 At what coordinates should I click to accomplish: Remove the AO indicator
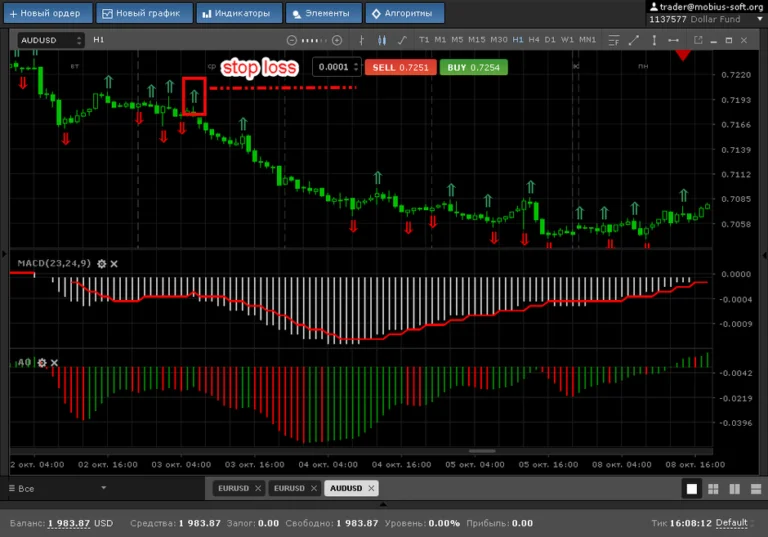54,363
